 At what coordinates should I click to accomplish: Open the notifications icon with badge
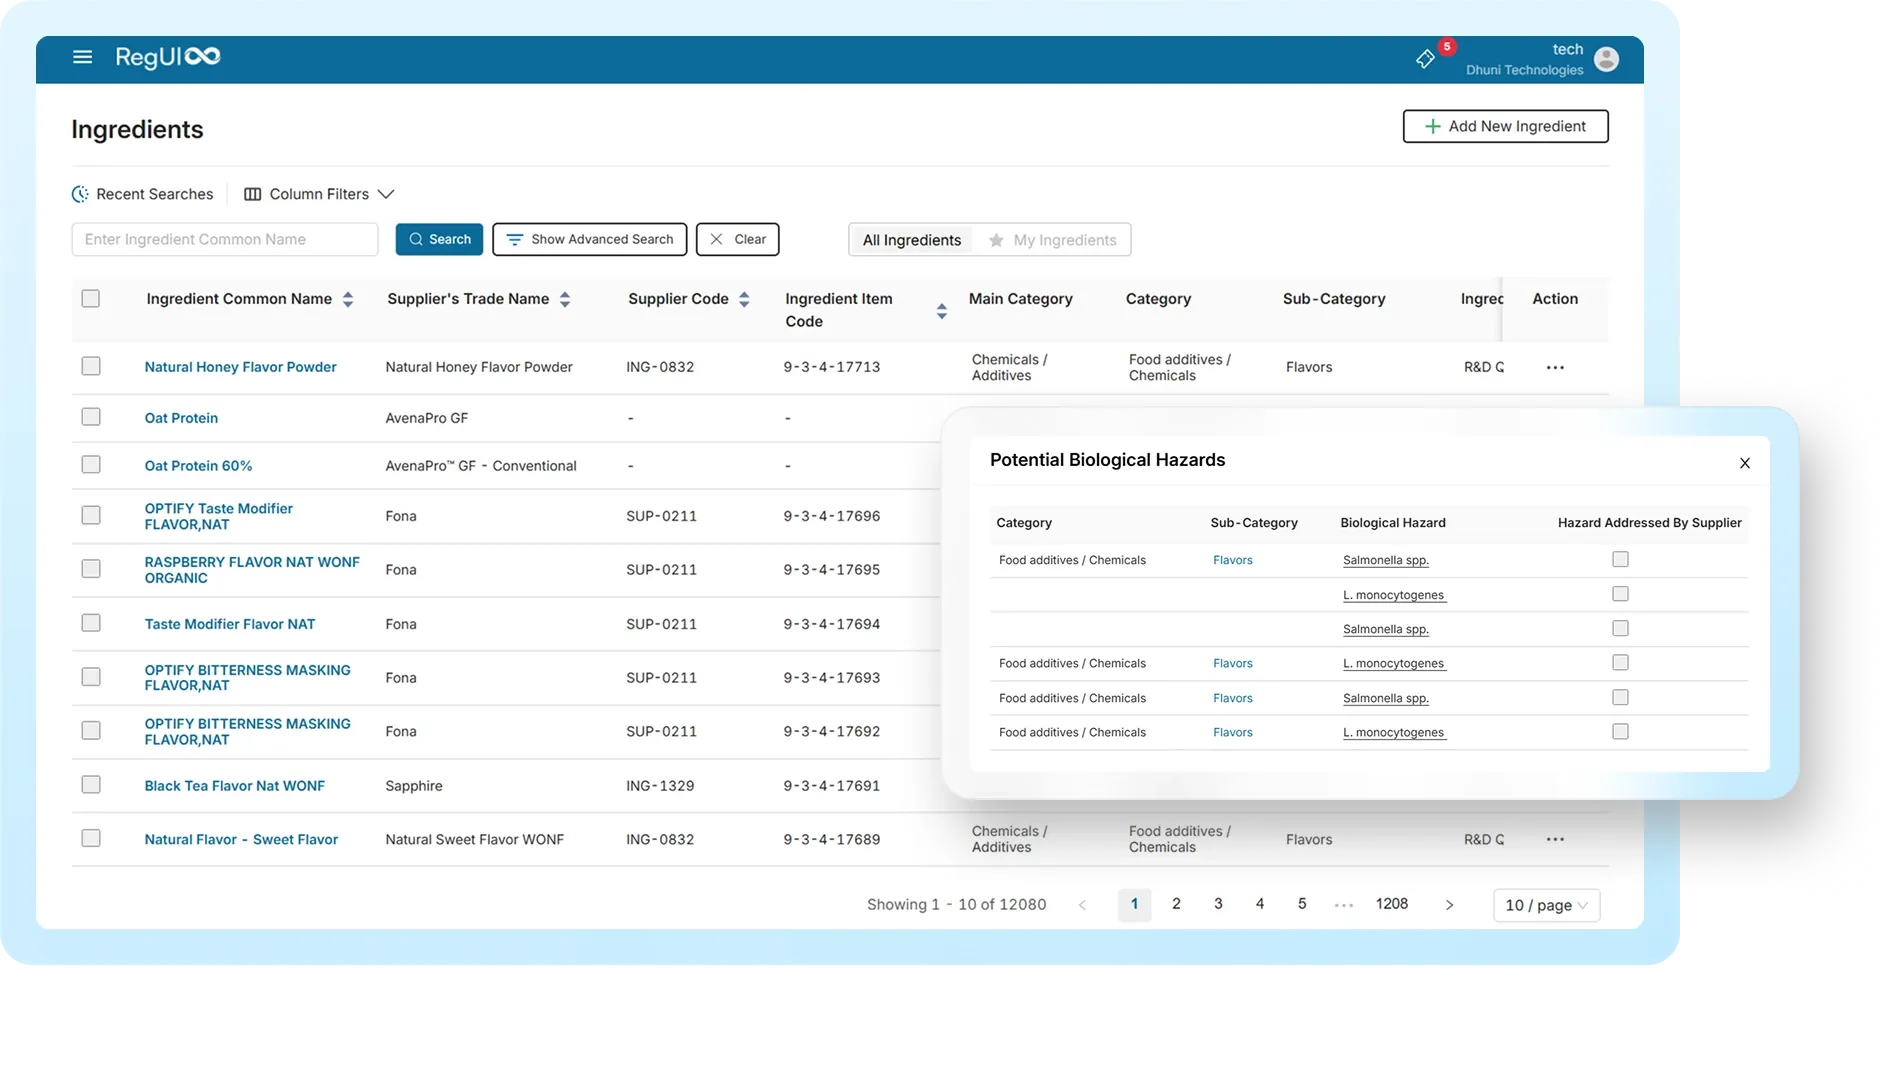click(1426, 59)
